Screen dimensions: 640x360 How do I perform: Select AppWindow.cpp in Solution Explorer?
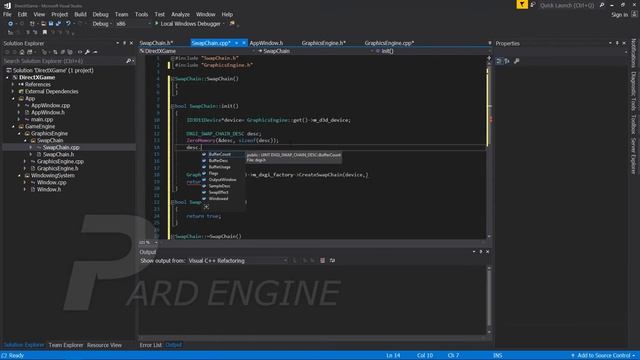click(x=51, y=105)
